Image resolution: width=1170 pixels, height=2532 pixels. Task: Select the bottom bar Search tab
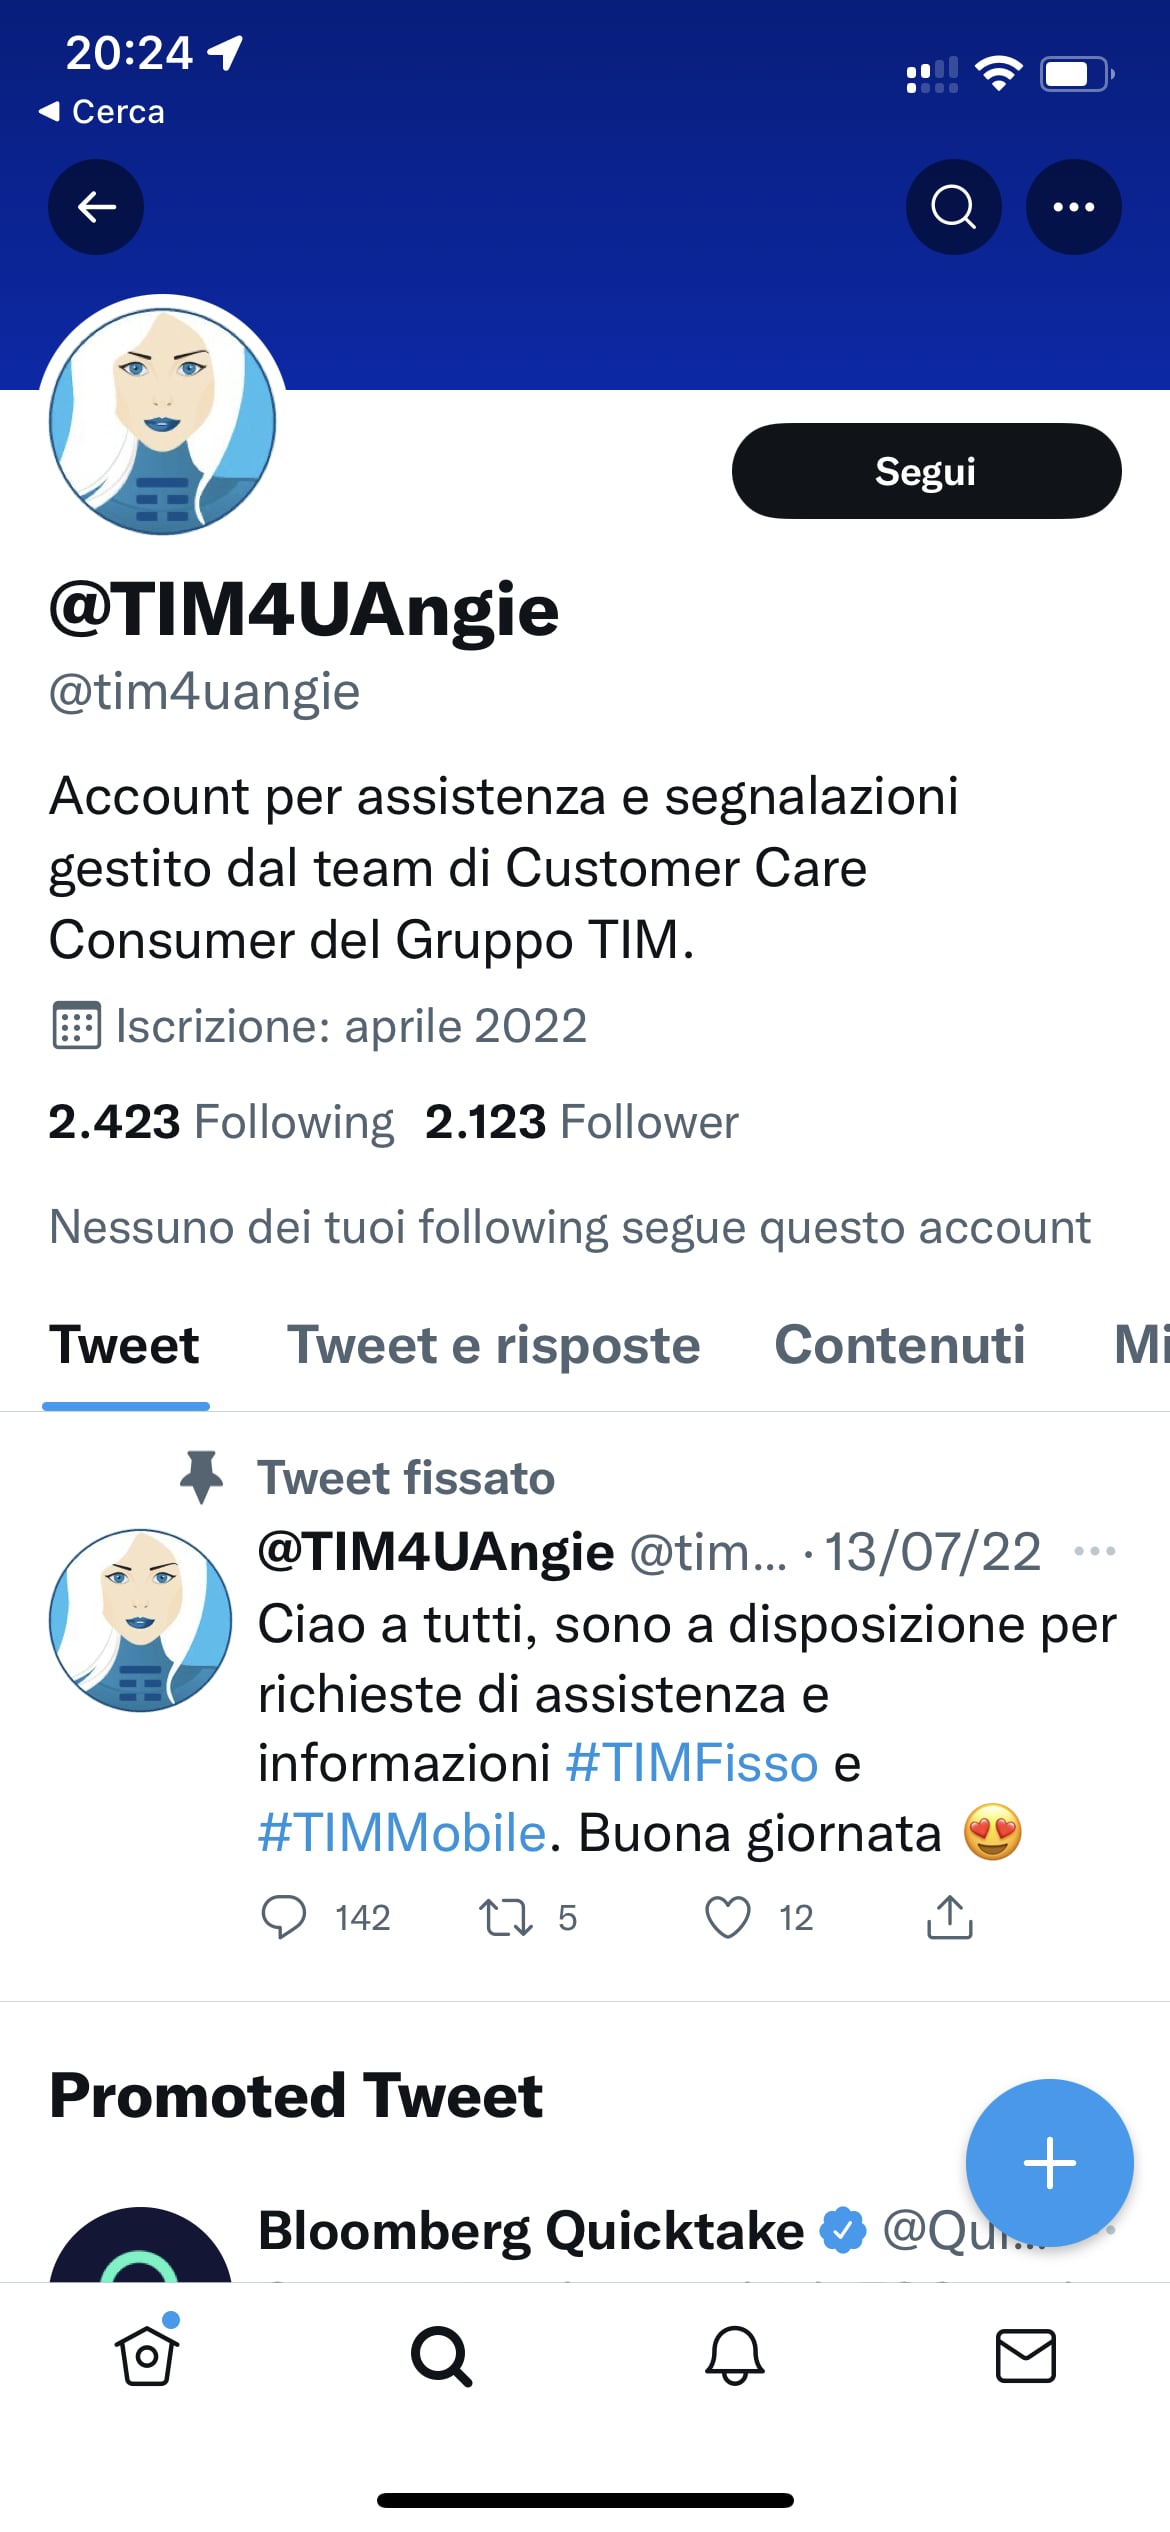[441, 2356]
